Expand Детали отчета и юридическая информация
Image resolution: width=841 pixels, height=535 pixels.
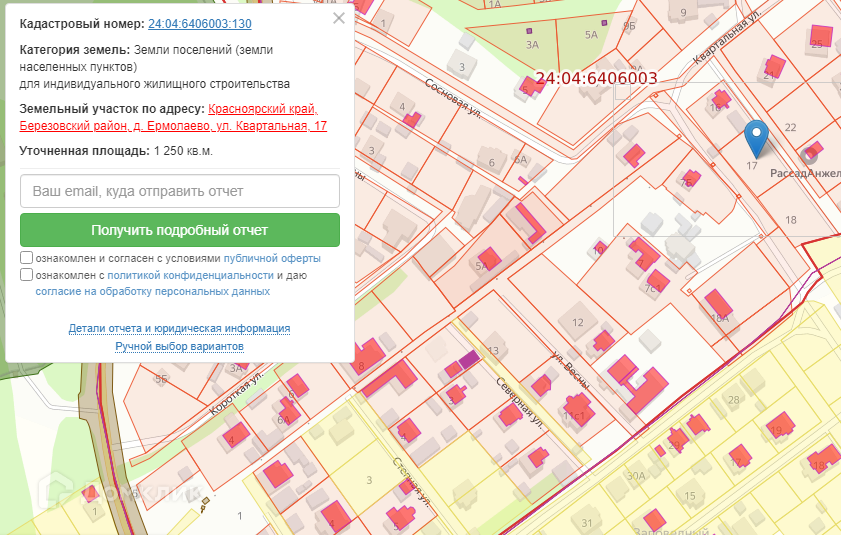[179, 328]
